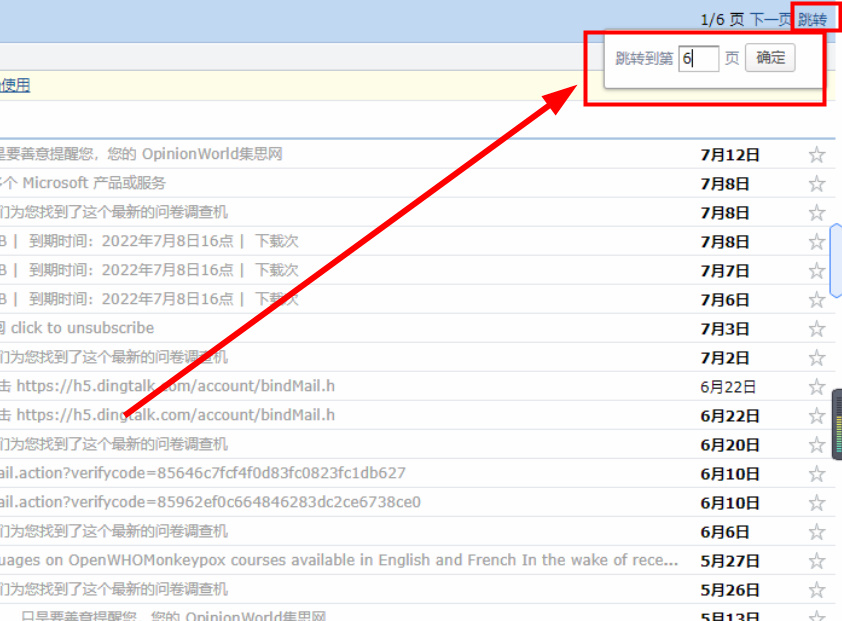This screenshot has width=842, height=621.
Task: Click the 确定 button to confirm page jump
Action: (770, 58)
